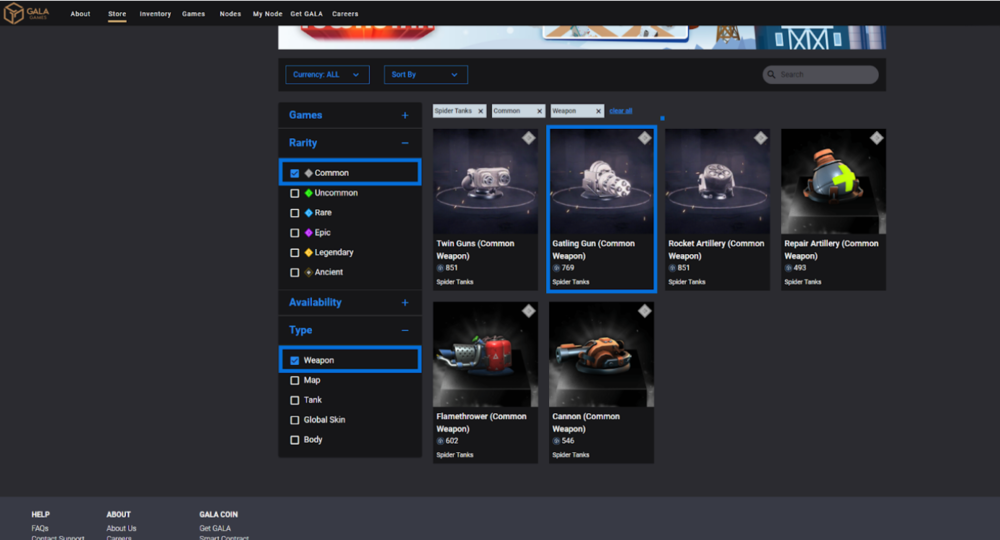This screenshot has height=540, width=1000.
Task: Remove the Weapon filter tag
Action: (x=598, y=111)
